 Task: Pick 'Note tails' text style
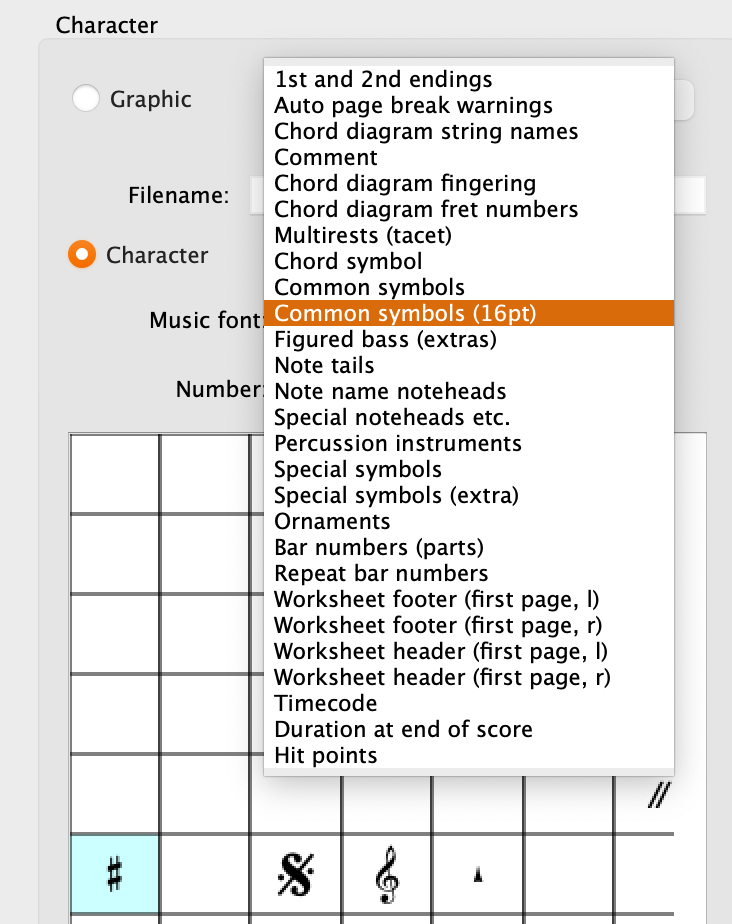[326, 366]
